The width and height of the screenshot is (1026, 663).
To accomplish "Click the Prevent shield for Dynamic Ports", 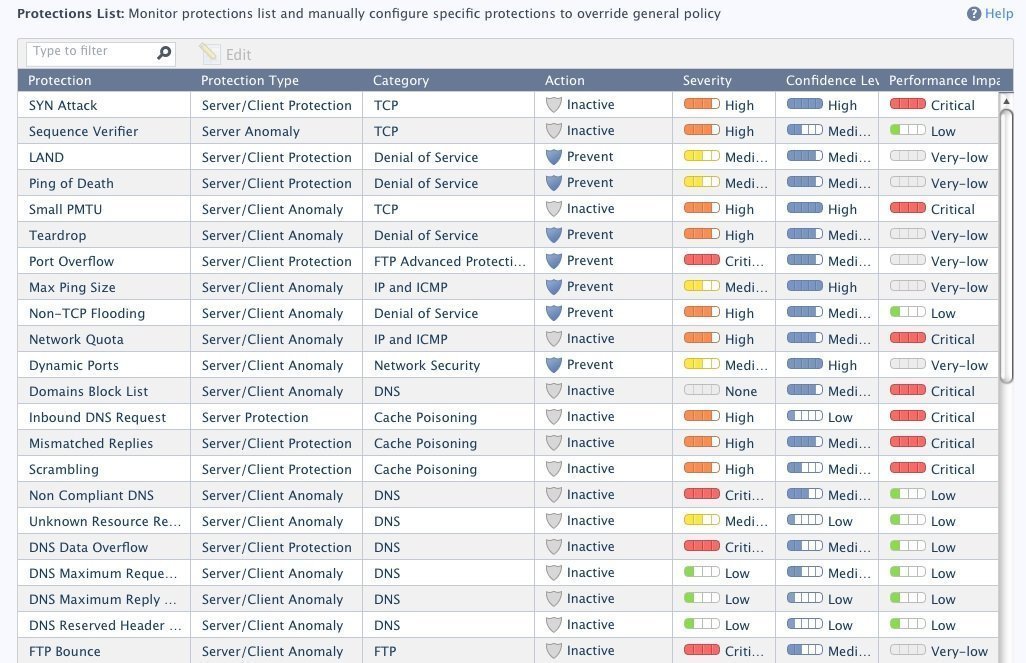I will click(554, 365).
